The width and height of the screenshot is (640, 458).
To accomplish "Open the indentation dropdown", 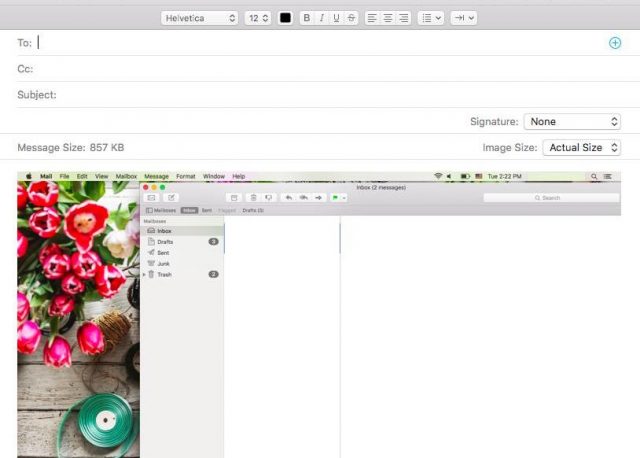I will [x=464, y=18].
